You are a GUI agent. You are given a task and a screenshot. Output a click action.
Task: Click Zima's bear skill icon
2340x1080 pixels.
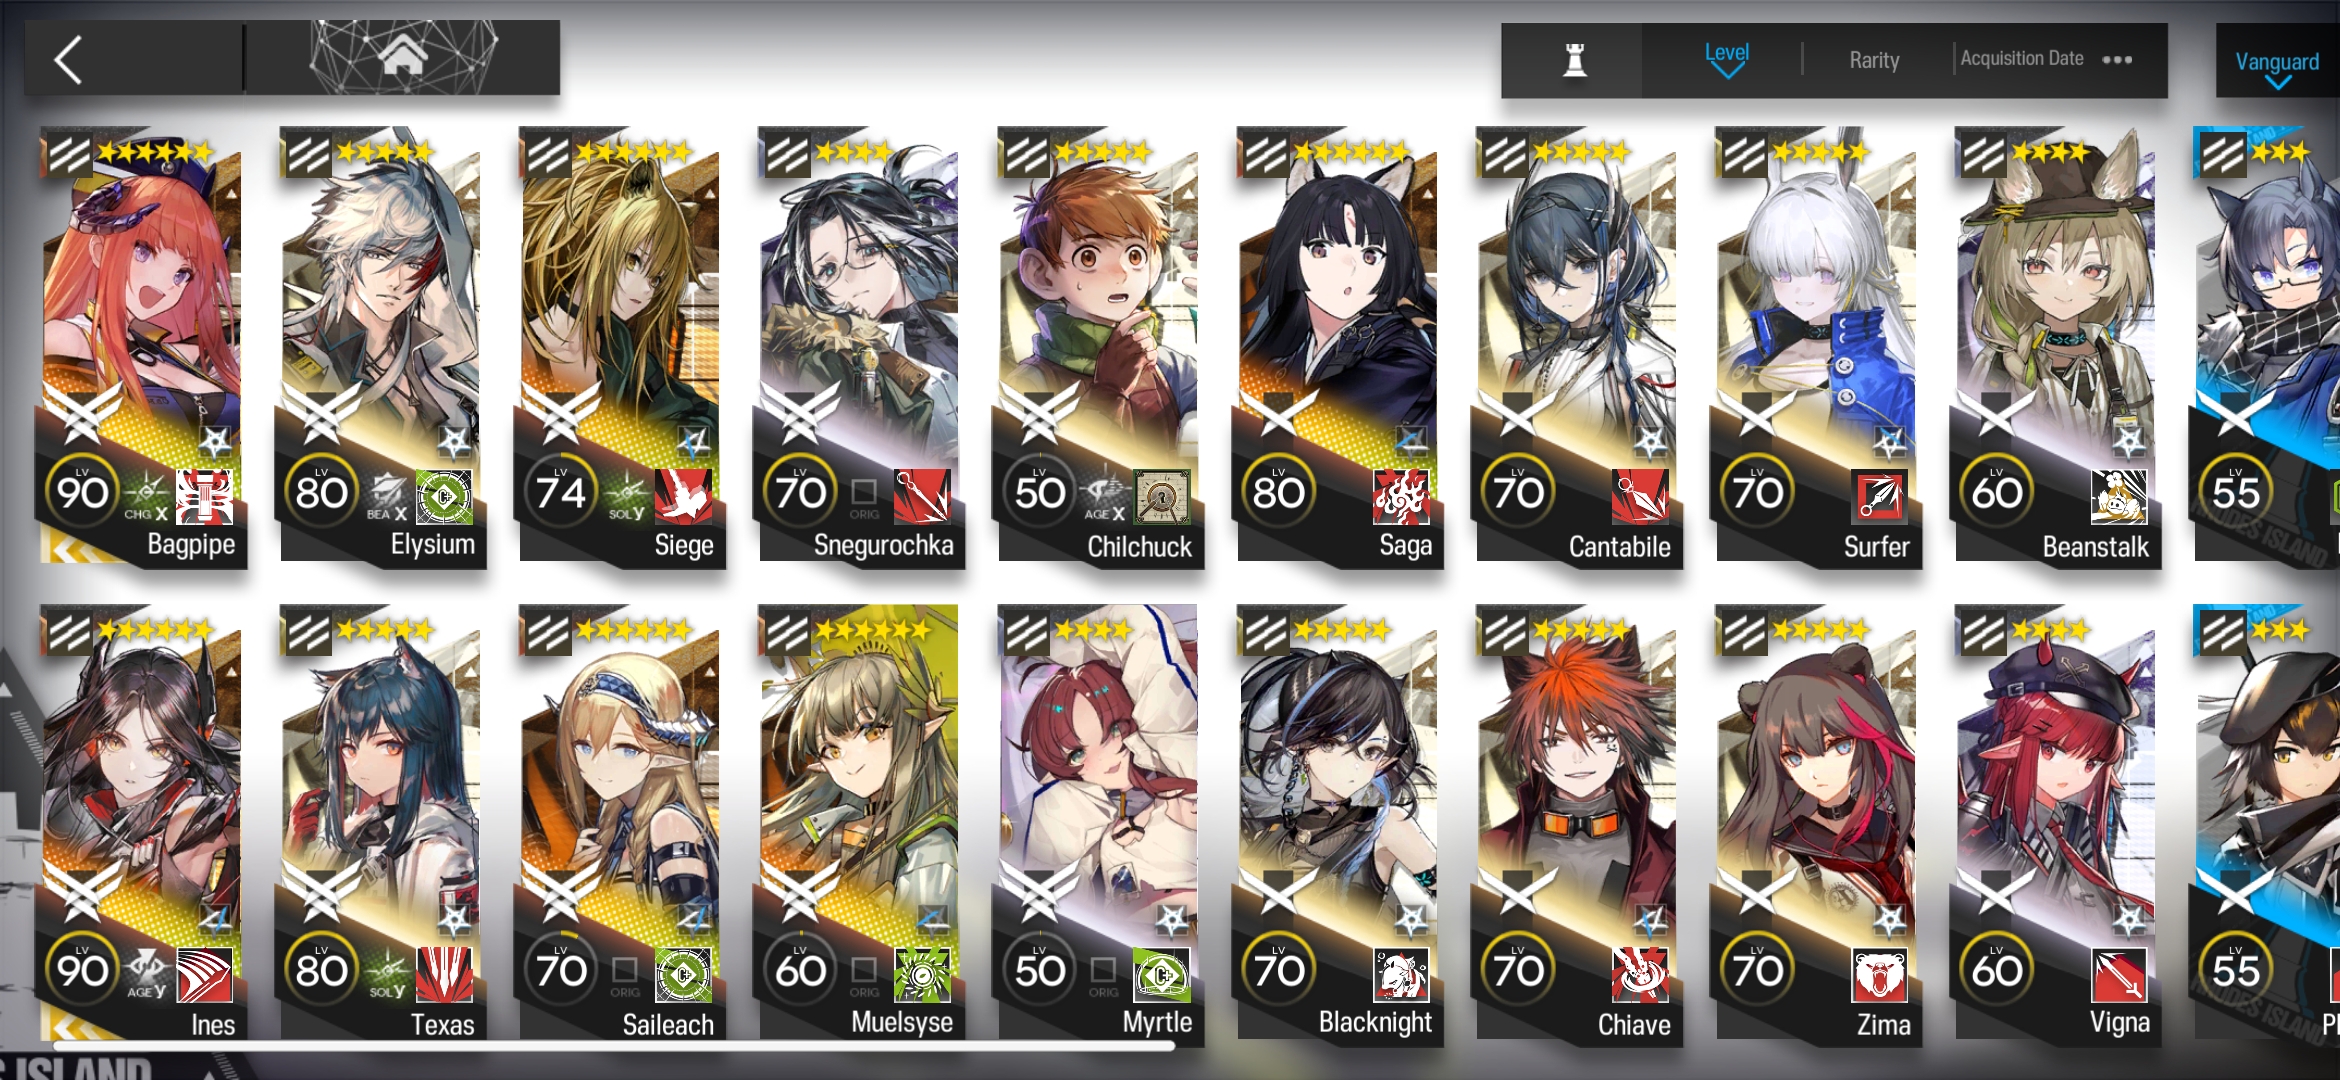coord(1880,975)
